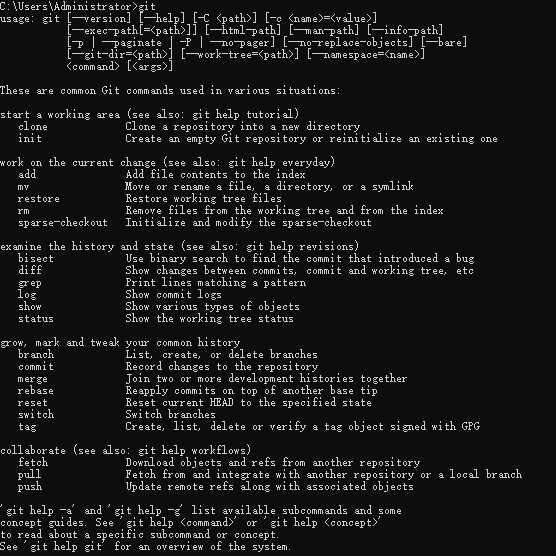Click the 'switch' command entry
The width and height of the screenshot is (556, 556).
coord(36,415)
